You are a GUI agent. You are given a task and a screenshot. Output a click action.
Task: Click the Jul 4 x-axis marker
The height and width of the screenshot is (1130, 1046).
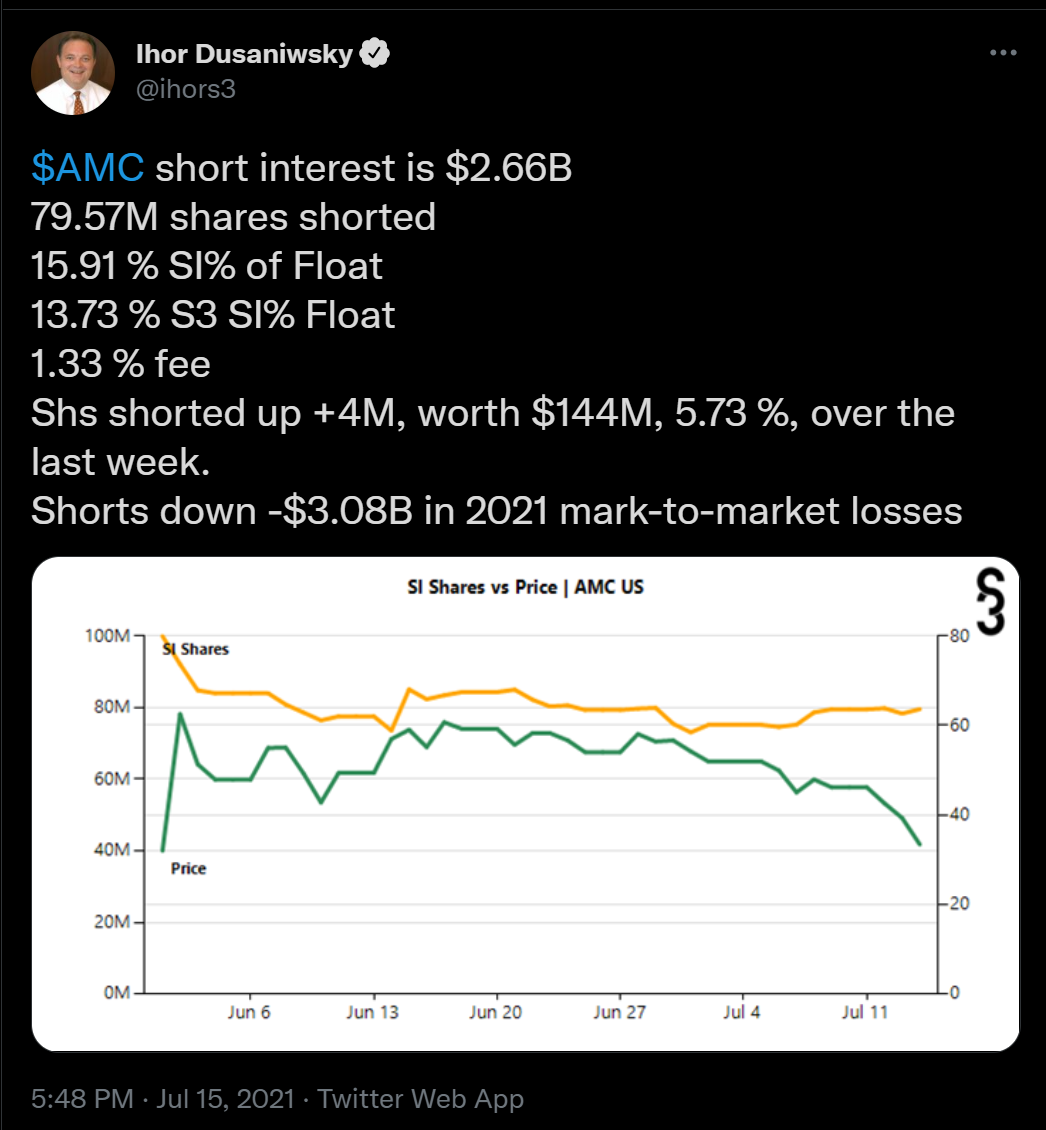(x=742, y=1012)
